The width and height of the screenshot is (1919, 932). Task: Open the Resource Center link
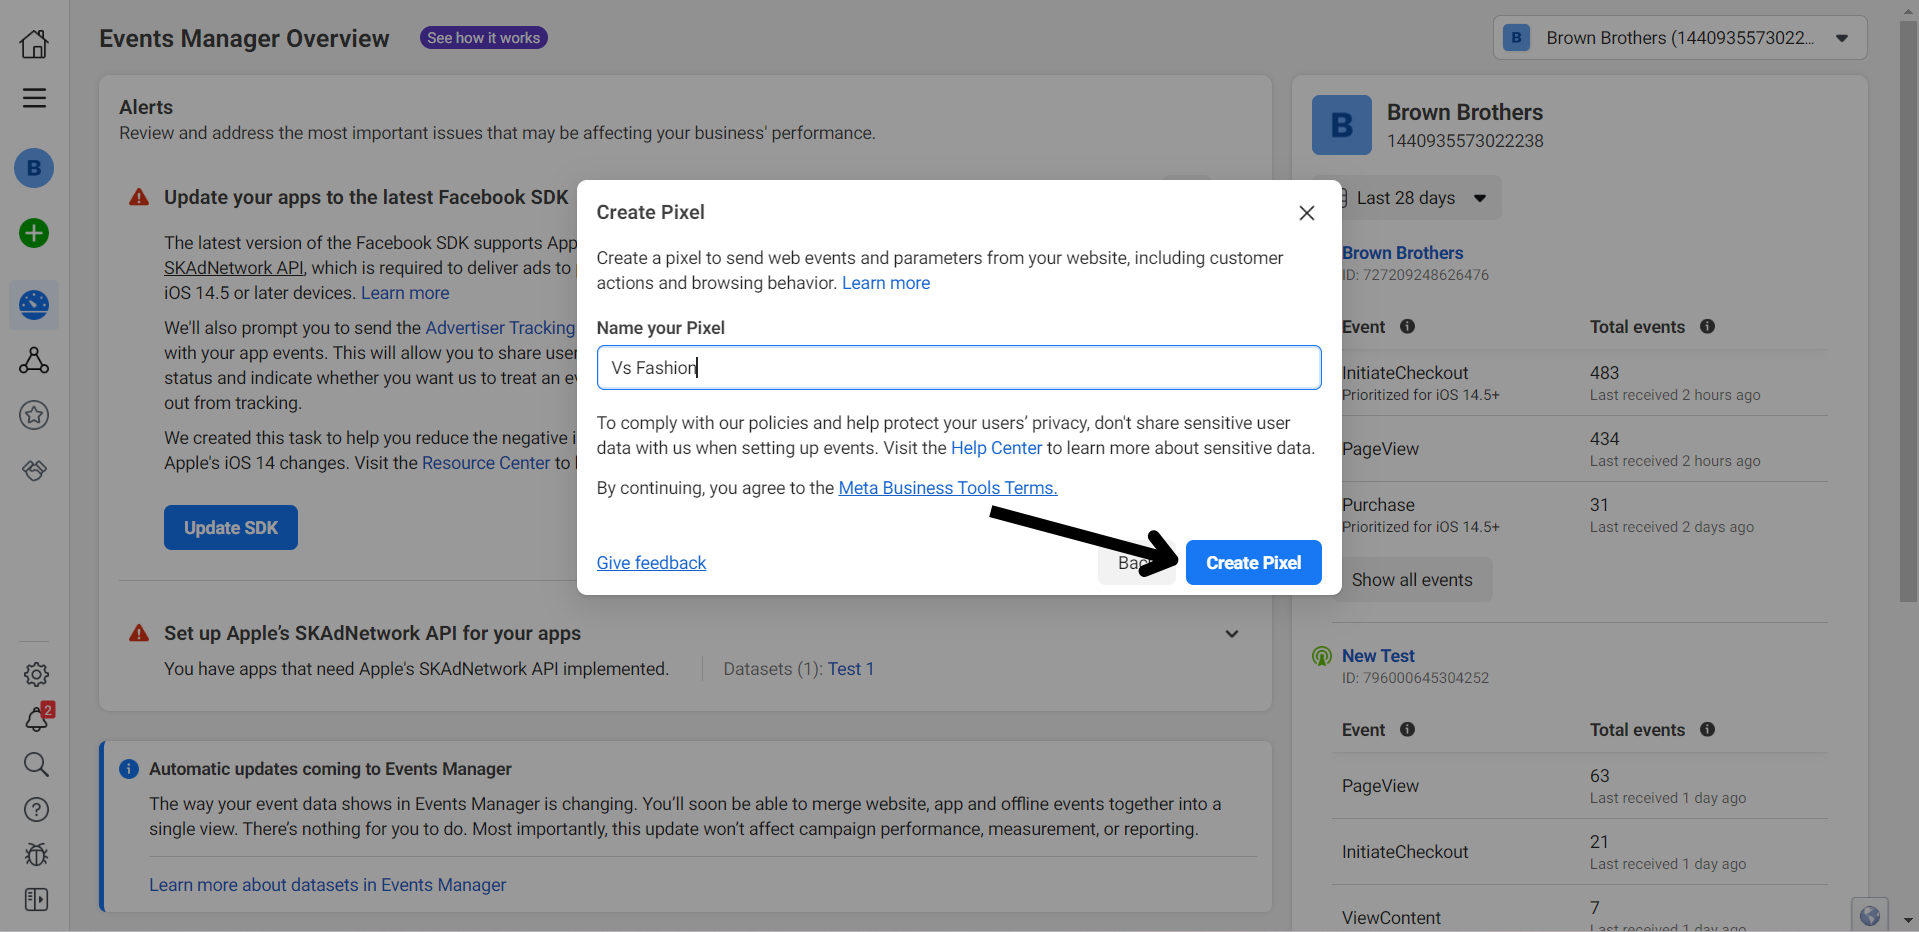[x=486, y=463]
